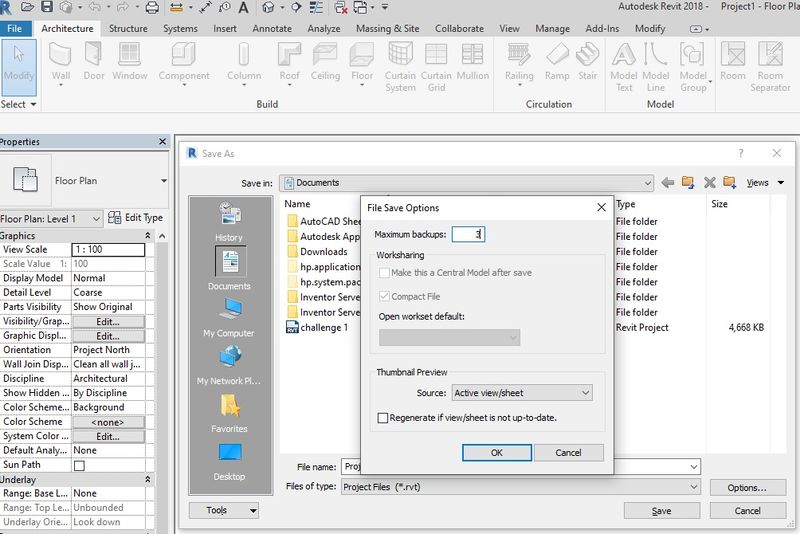Collapse the Underlay section in Properties
Image resolution: width=800 pixels, height=534 pixels.
(147, 479)
